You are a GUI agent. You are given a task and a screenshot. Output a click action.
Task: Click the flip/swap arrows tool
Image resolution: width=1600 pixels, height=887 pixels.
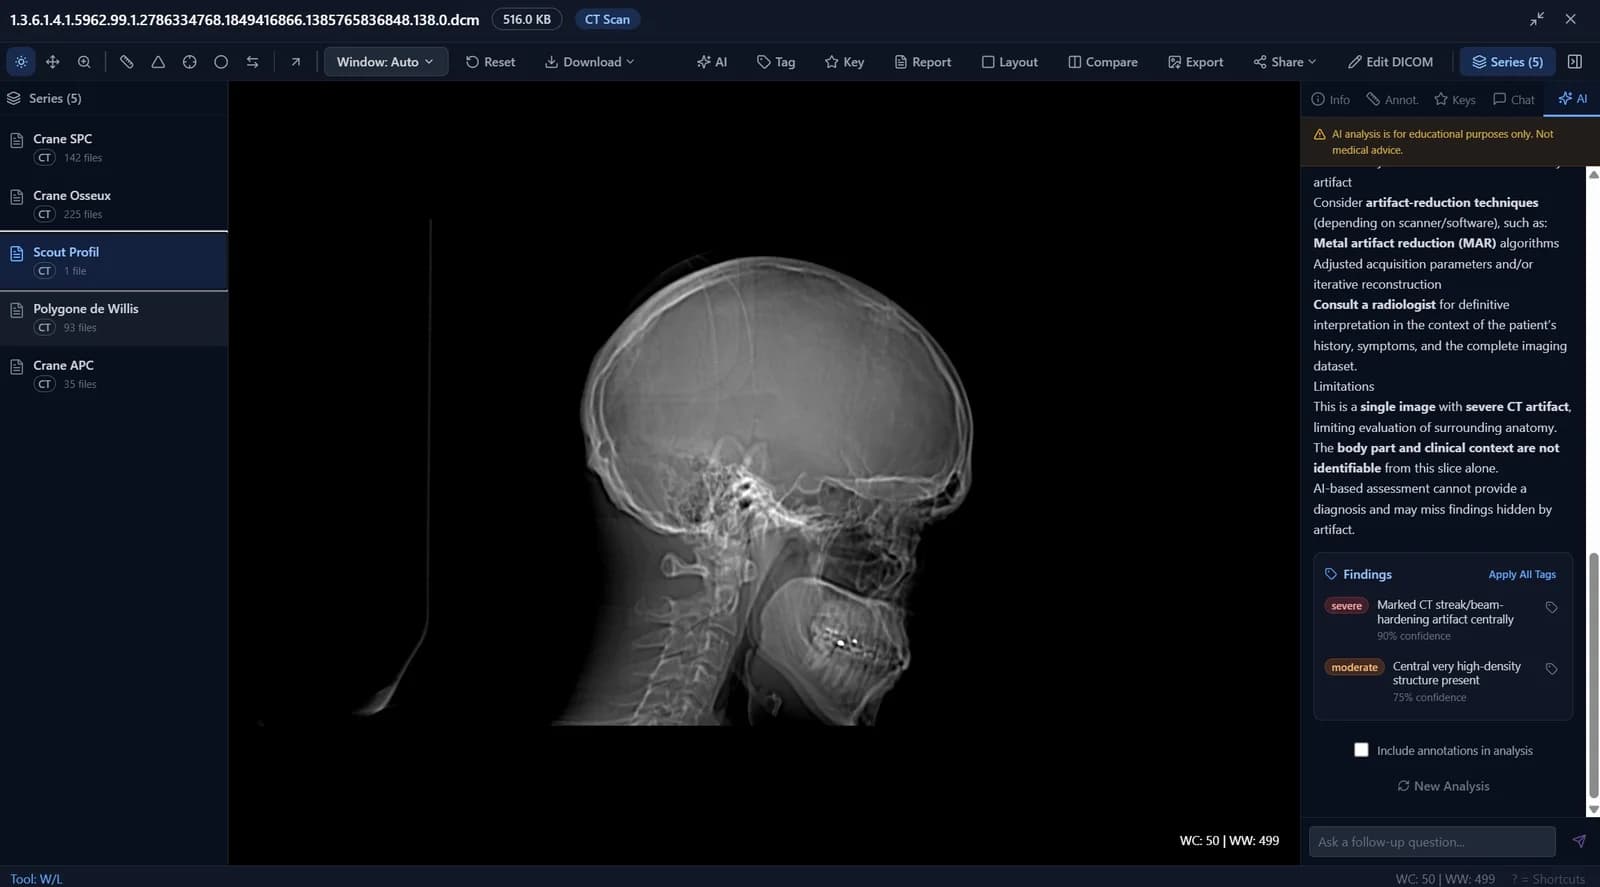click(x=253, y=62)
